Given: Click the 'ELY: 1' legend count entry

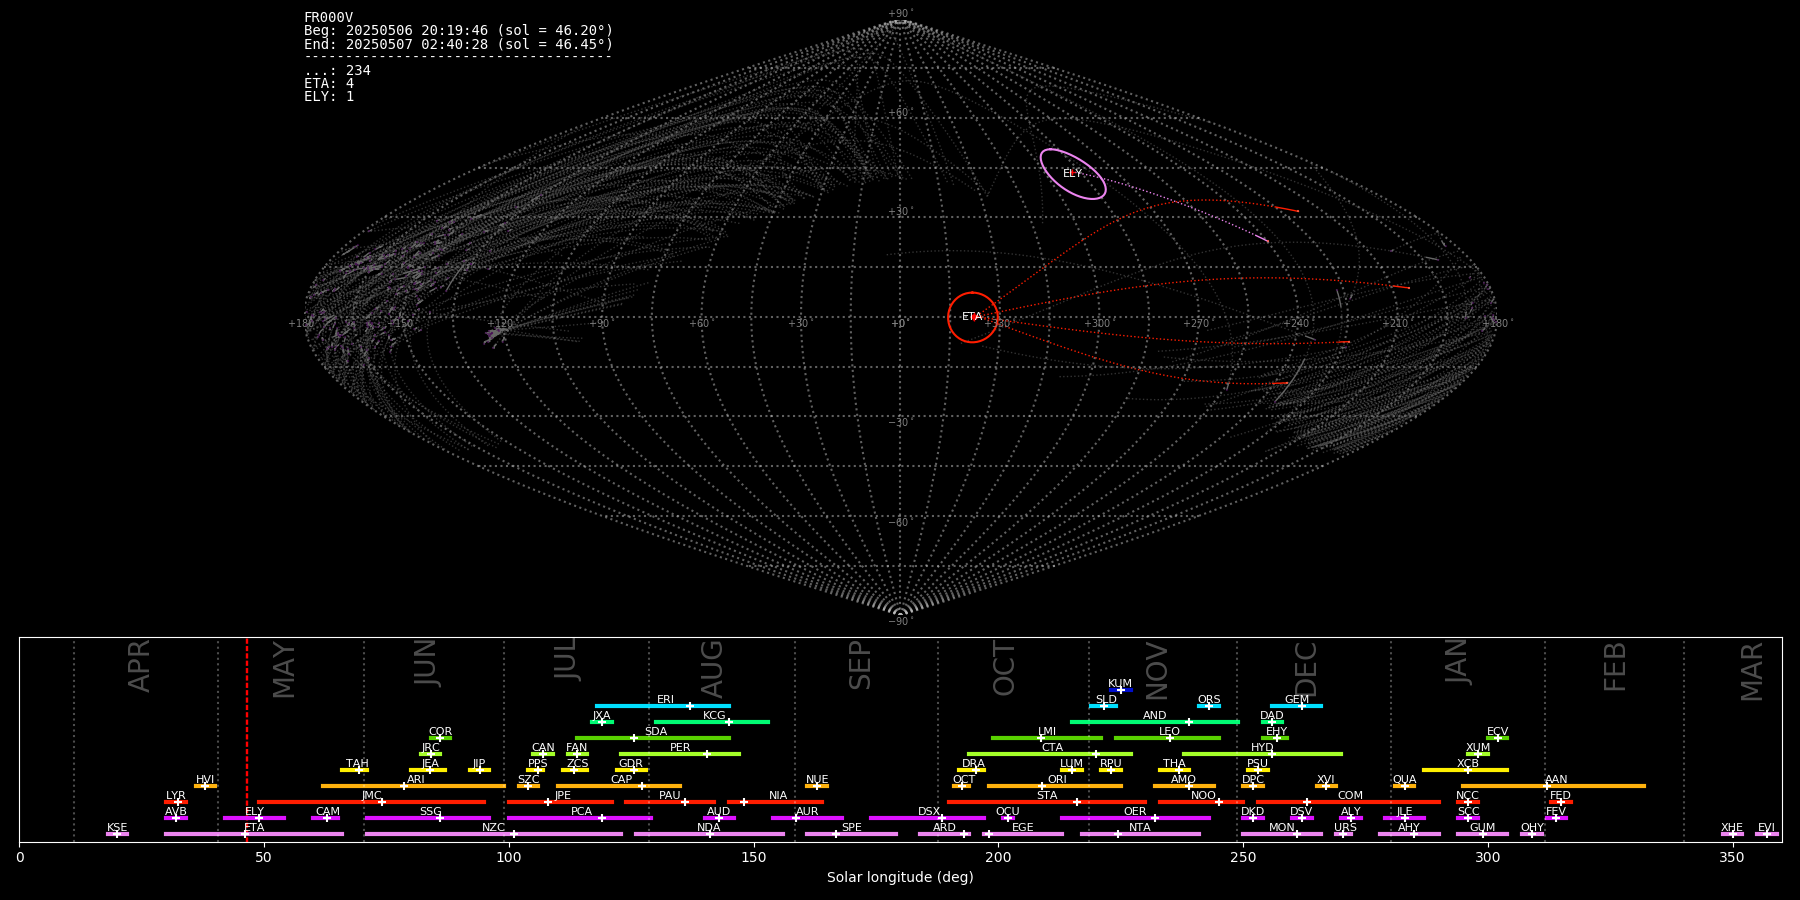Looking at the screenshot, I should pos(329,97).
